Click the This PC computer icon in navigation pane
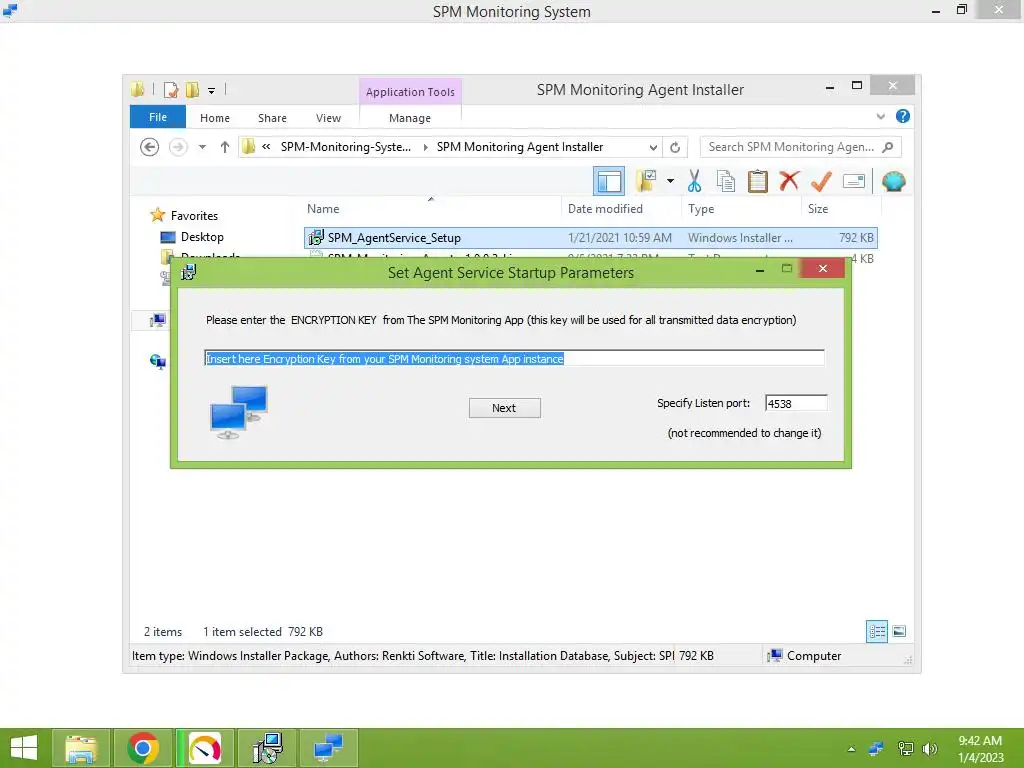Image resolution: width=1024 pixels, height=768 pixels. (x=157, y=320)
